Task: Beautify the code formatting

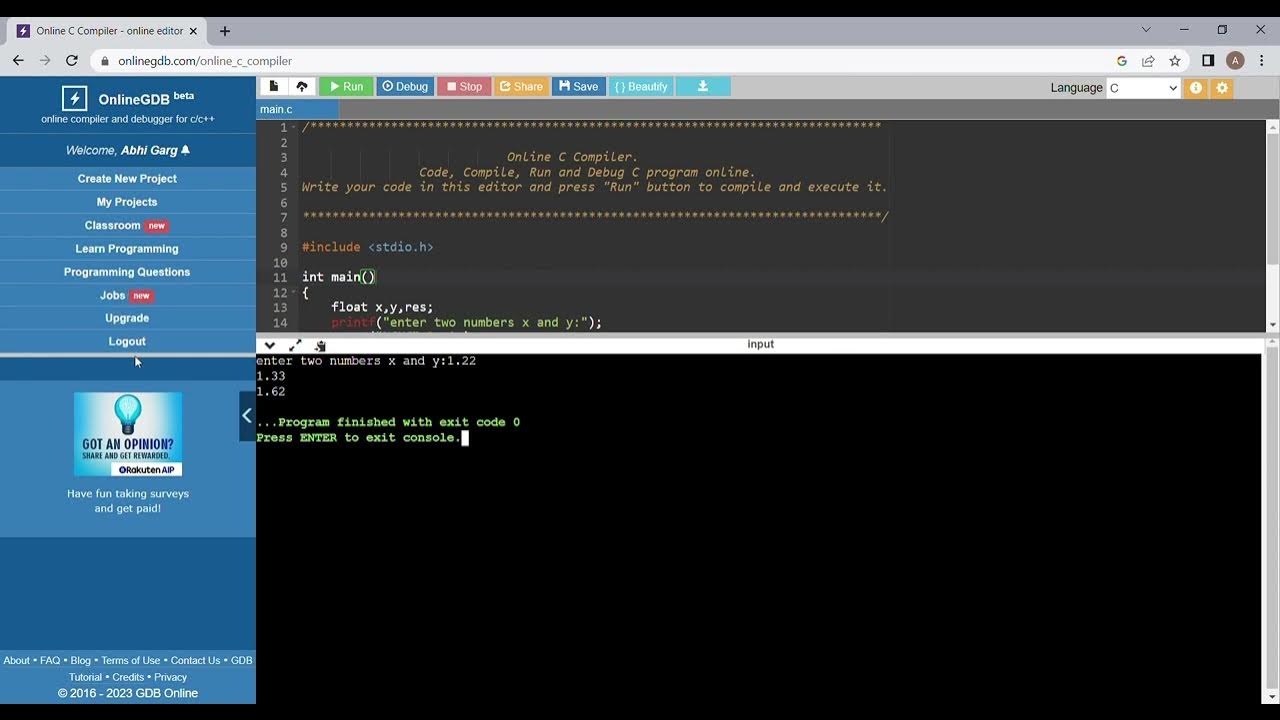Action: coord(641,87)
